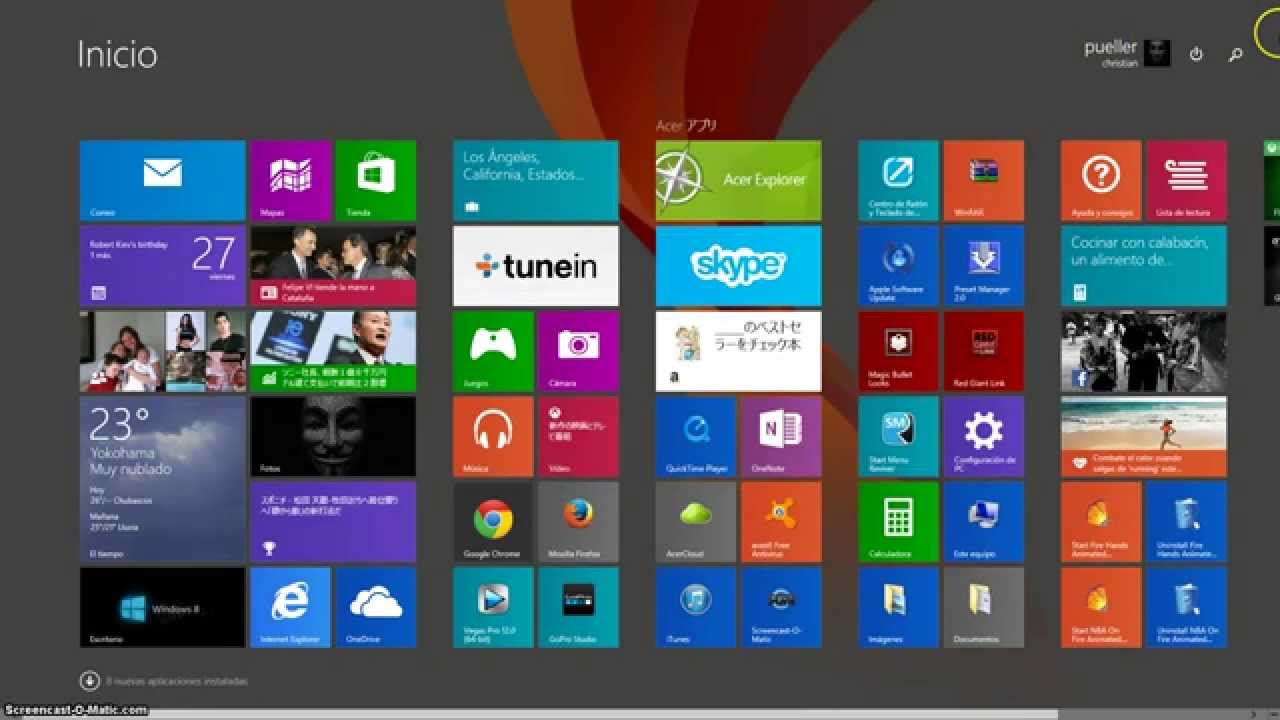Open Apple Software Update tile
The width and height of the screenshot is (1280, 720).
coord(898,266)
